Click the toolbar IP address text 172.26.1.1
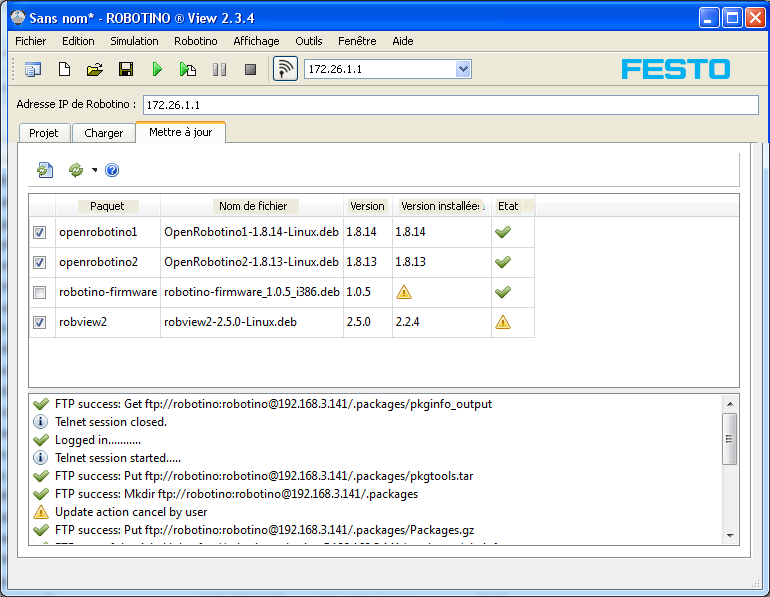The height and width of the screenshot is (597, 770). [335, 69]
